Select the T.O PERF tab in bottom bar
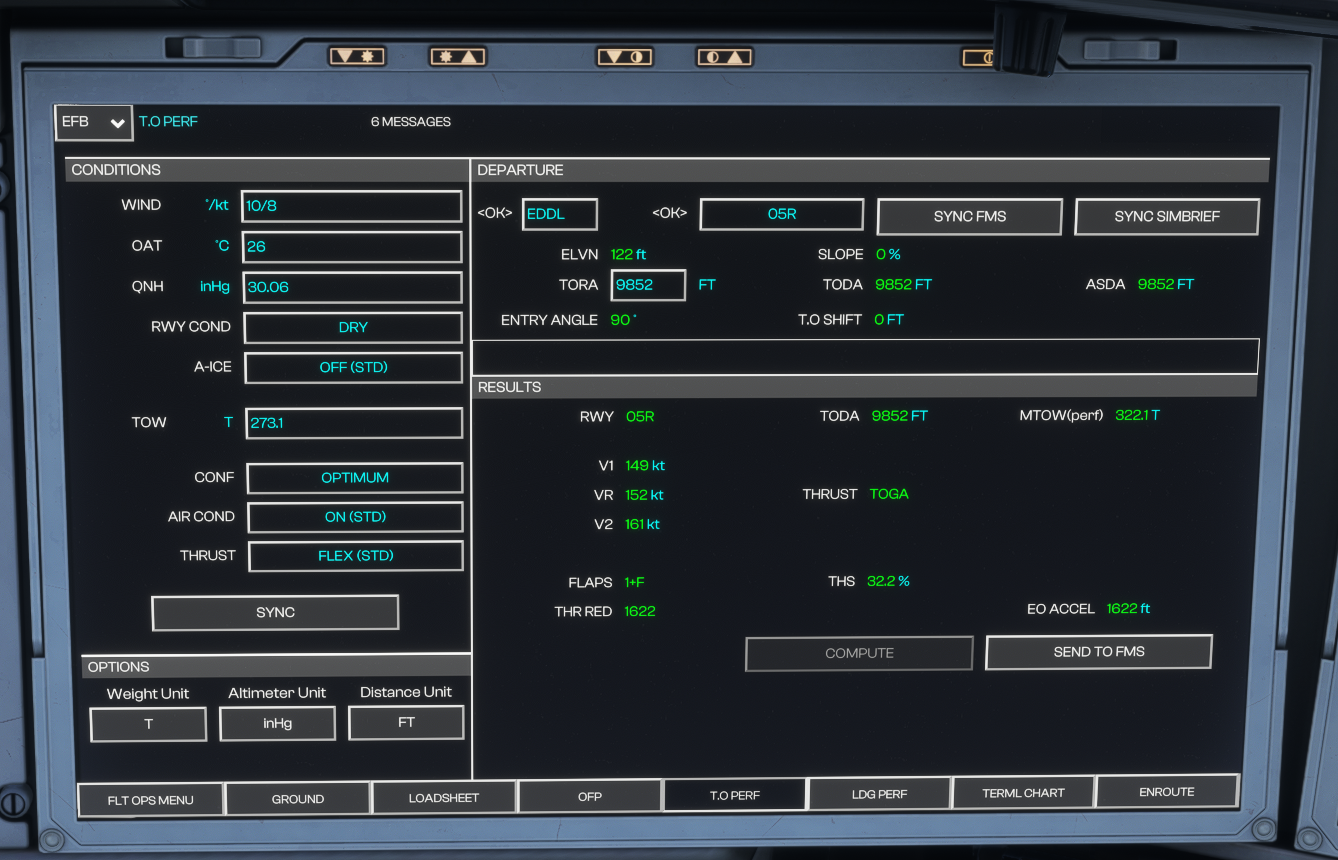The width and height of the screenshot is (1338, 860). coord(735,795)
